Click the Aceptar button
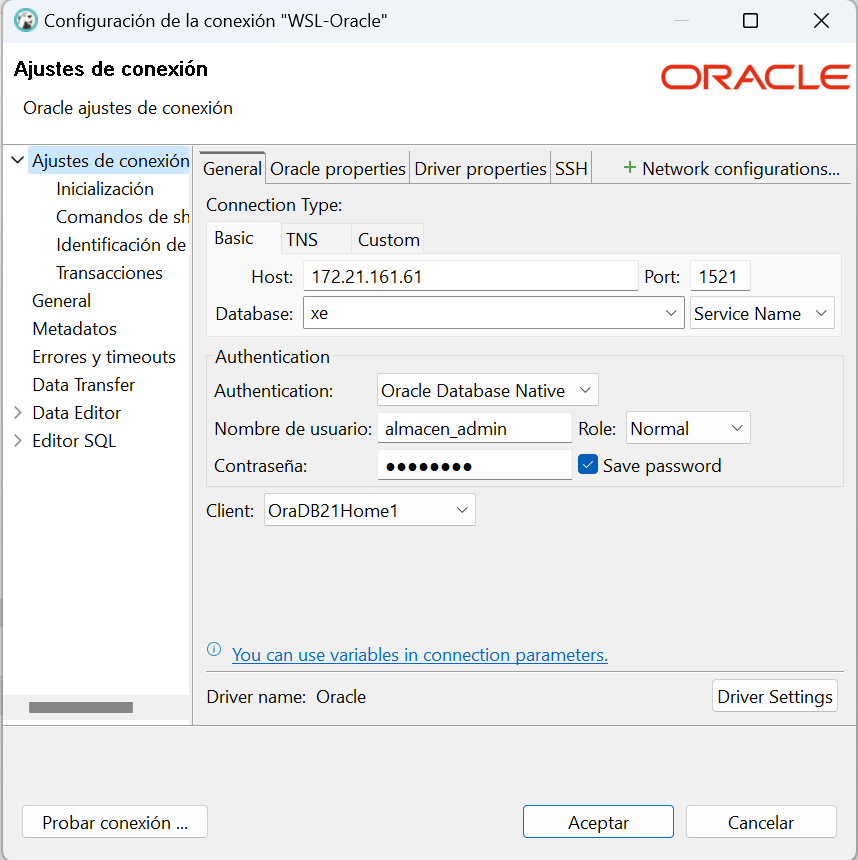 coord(598,822)
